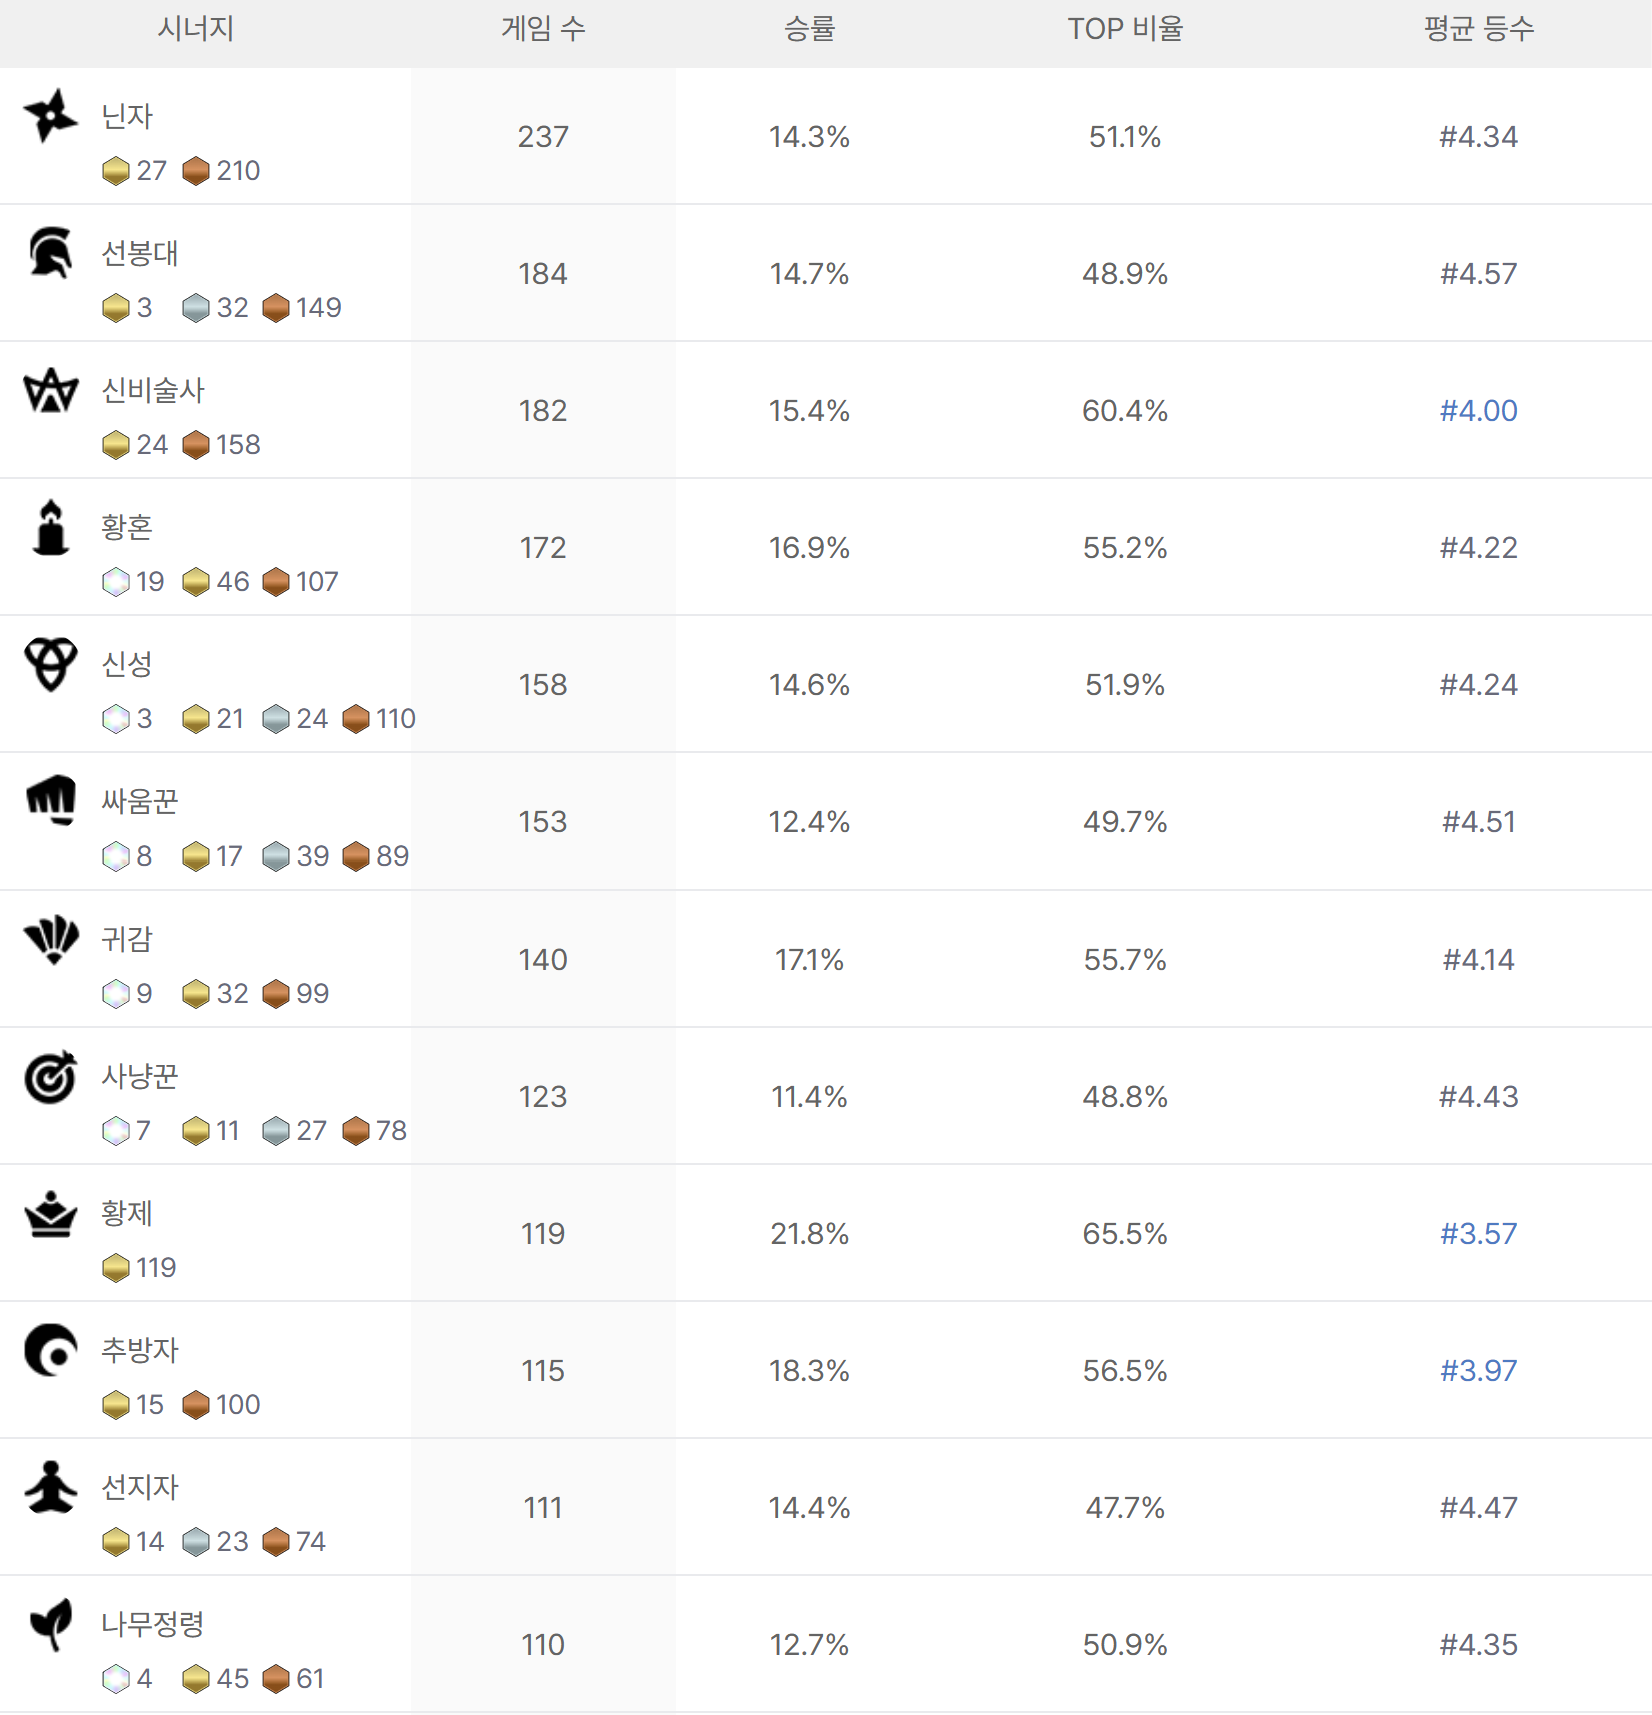Click the 시너지 column header
Image resolution: width=1652 pixels, height=1715 pixels.
tap(196, 29)
